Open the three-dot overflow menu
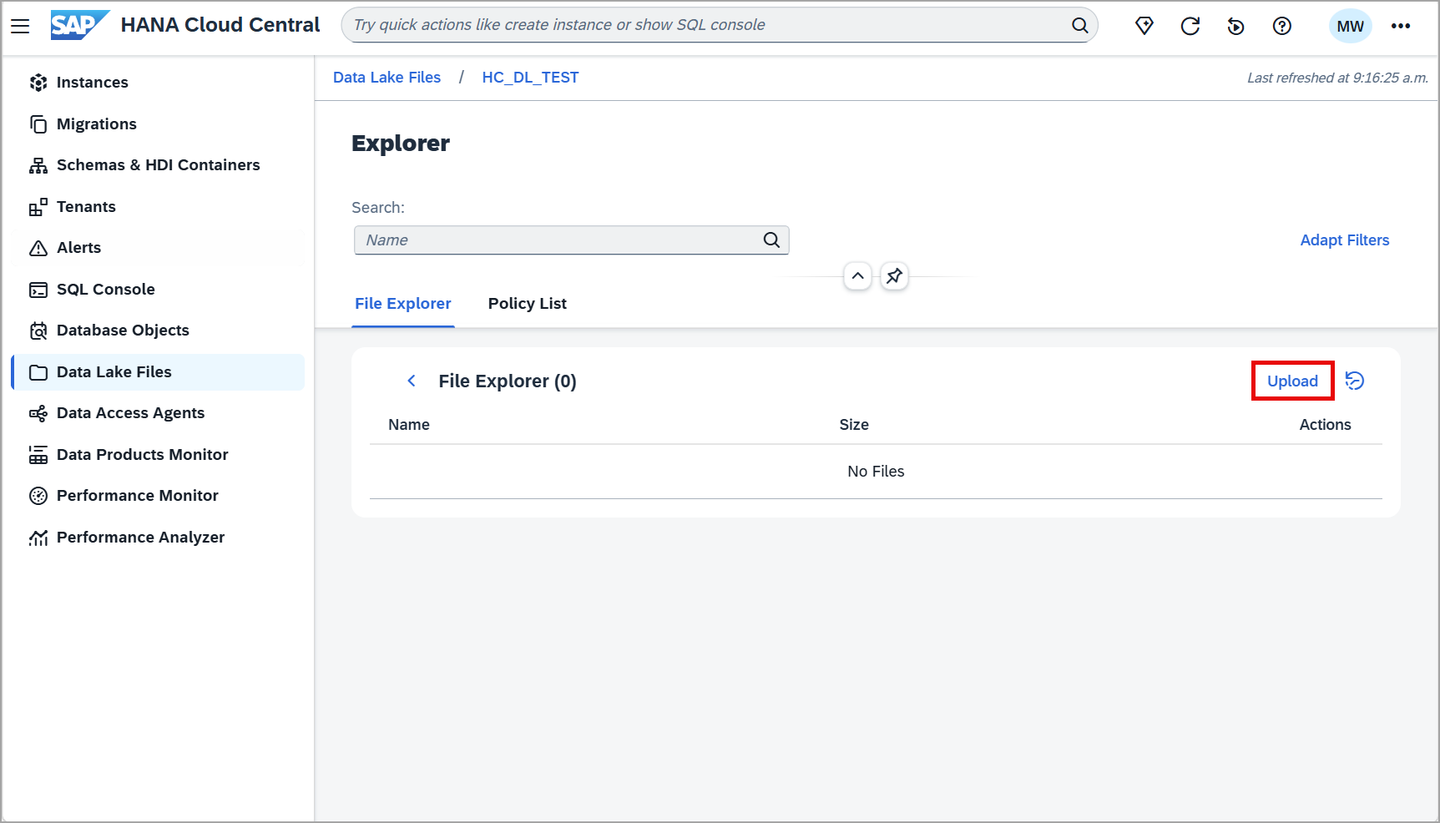This screenshot has width=1440, height=823. 1400,26
